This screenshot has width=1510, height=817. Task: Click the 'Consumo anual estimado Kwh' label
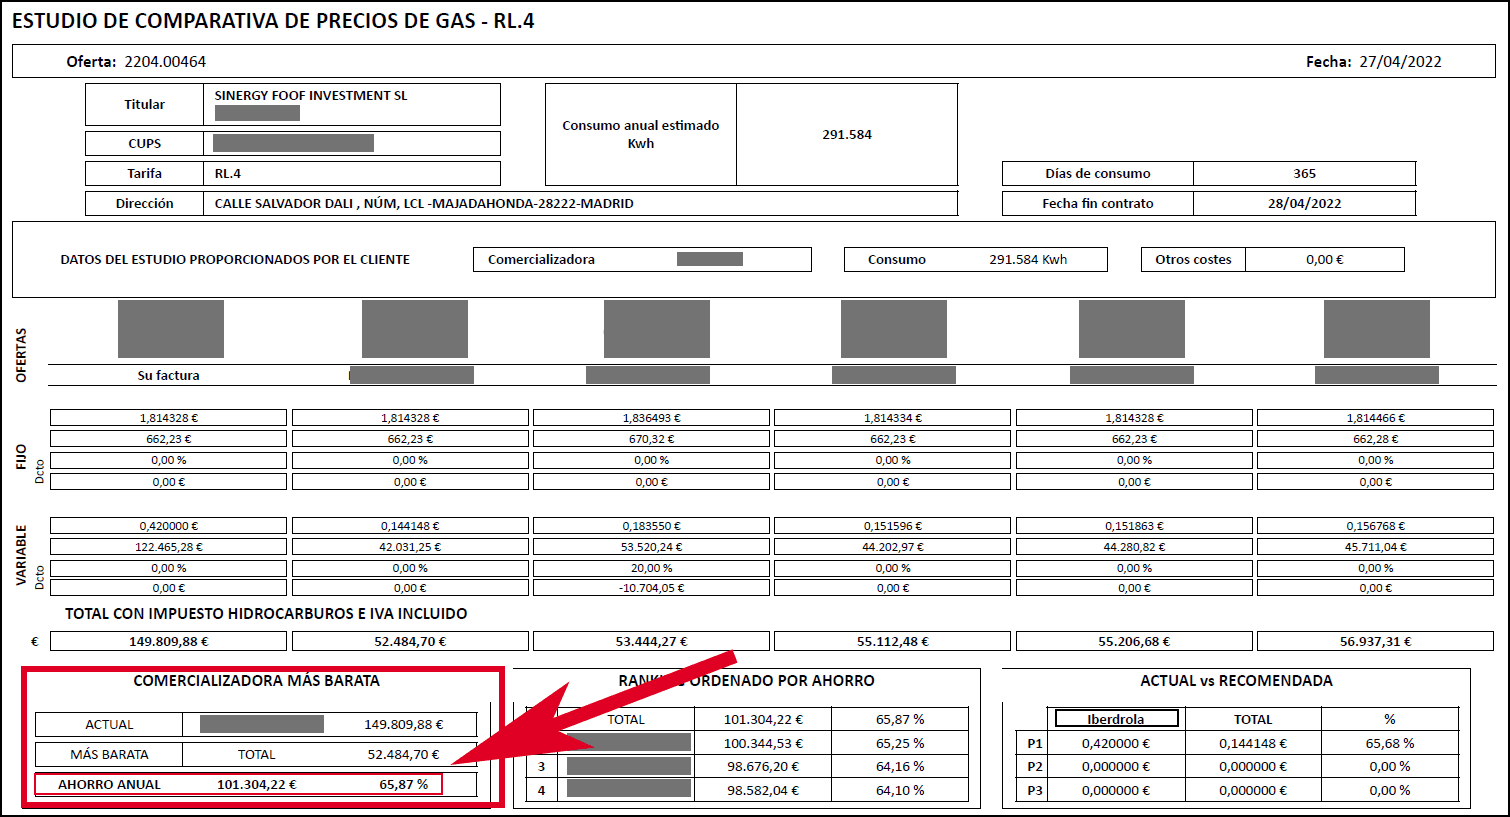point(641,134)
